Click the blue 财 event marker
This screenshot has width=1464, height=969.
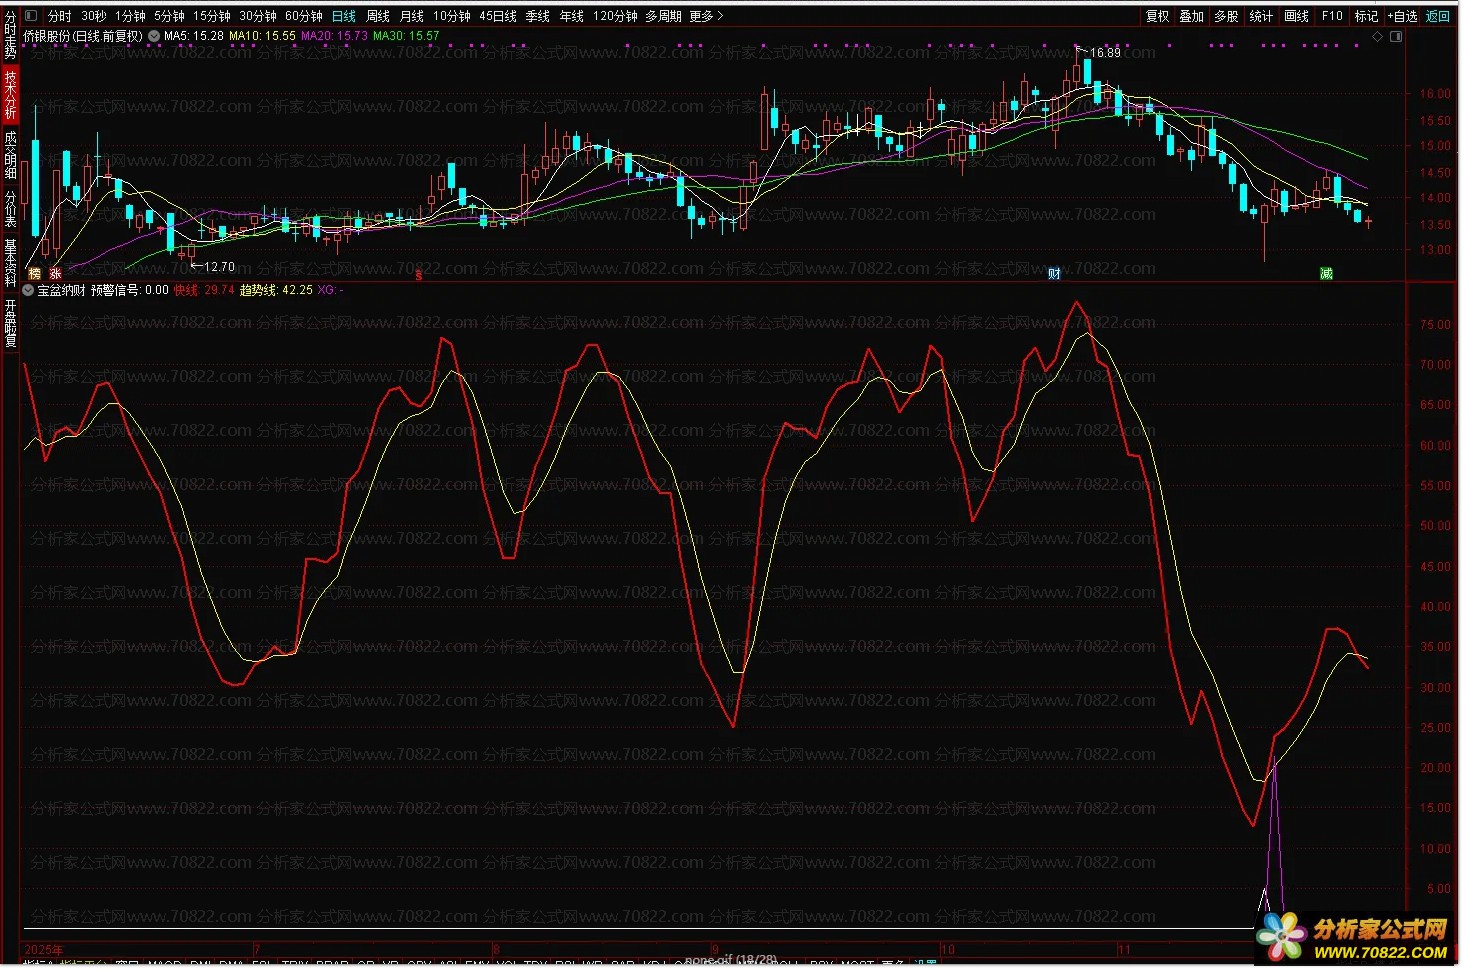[x=1054, y=273]
